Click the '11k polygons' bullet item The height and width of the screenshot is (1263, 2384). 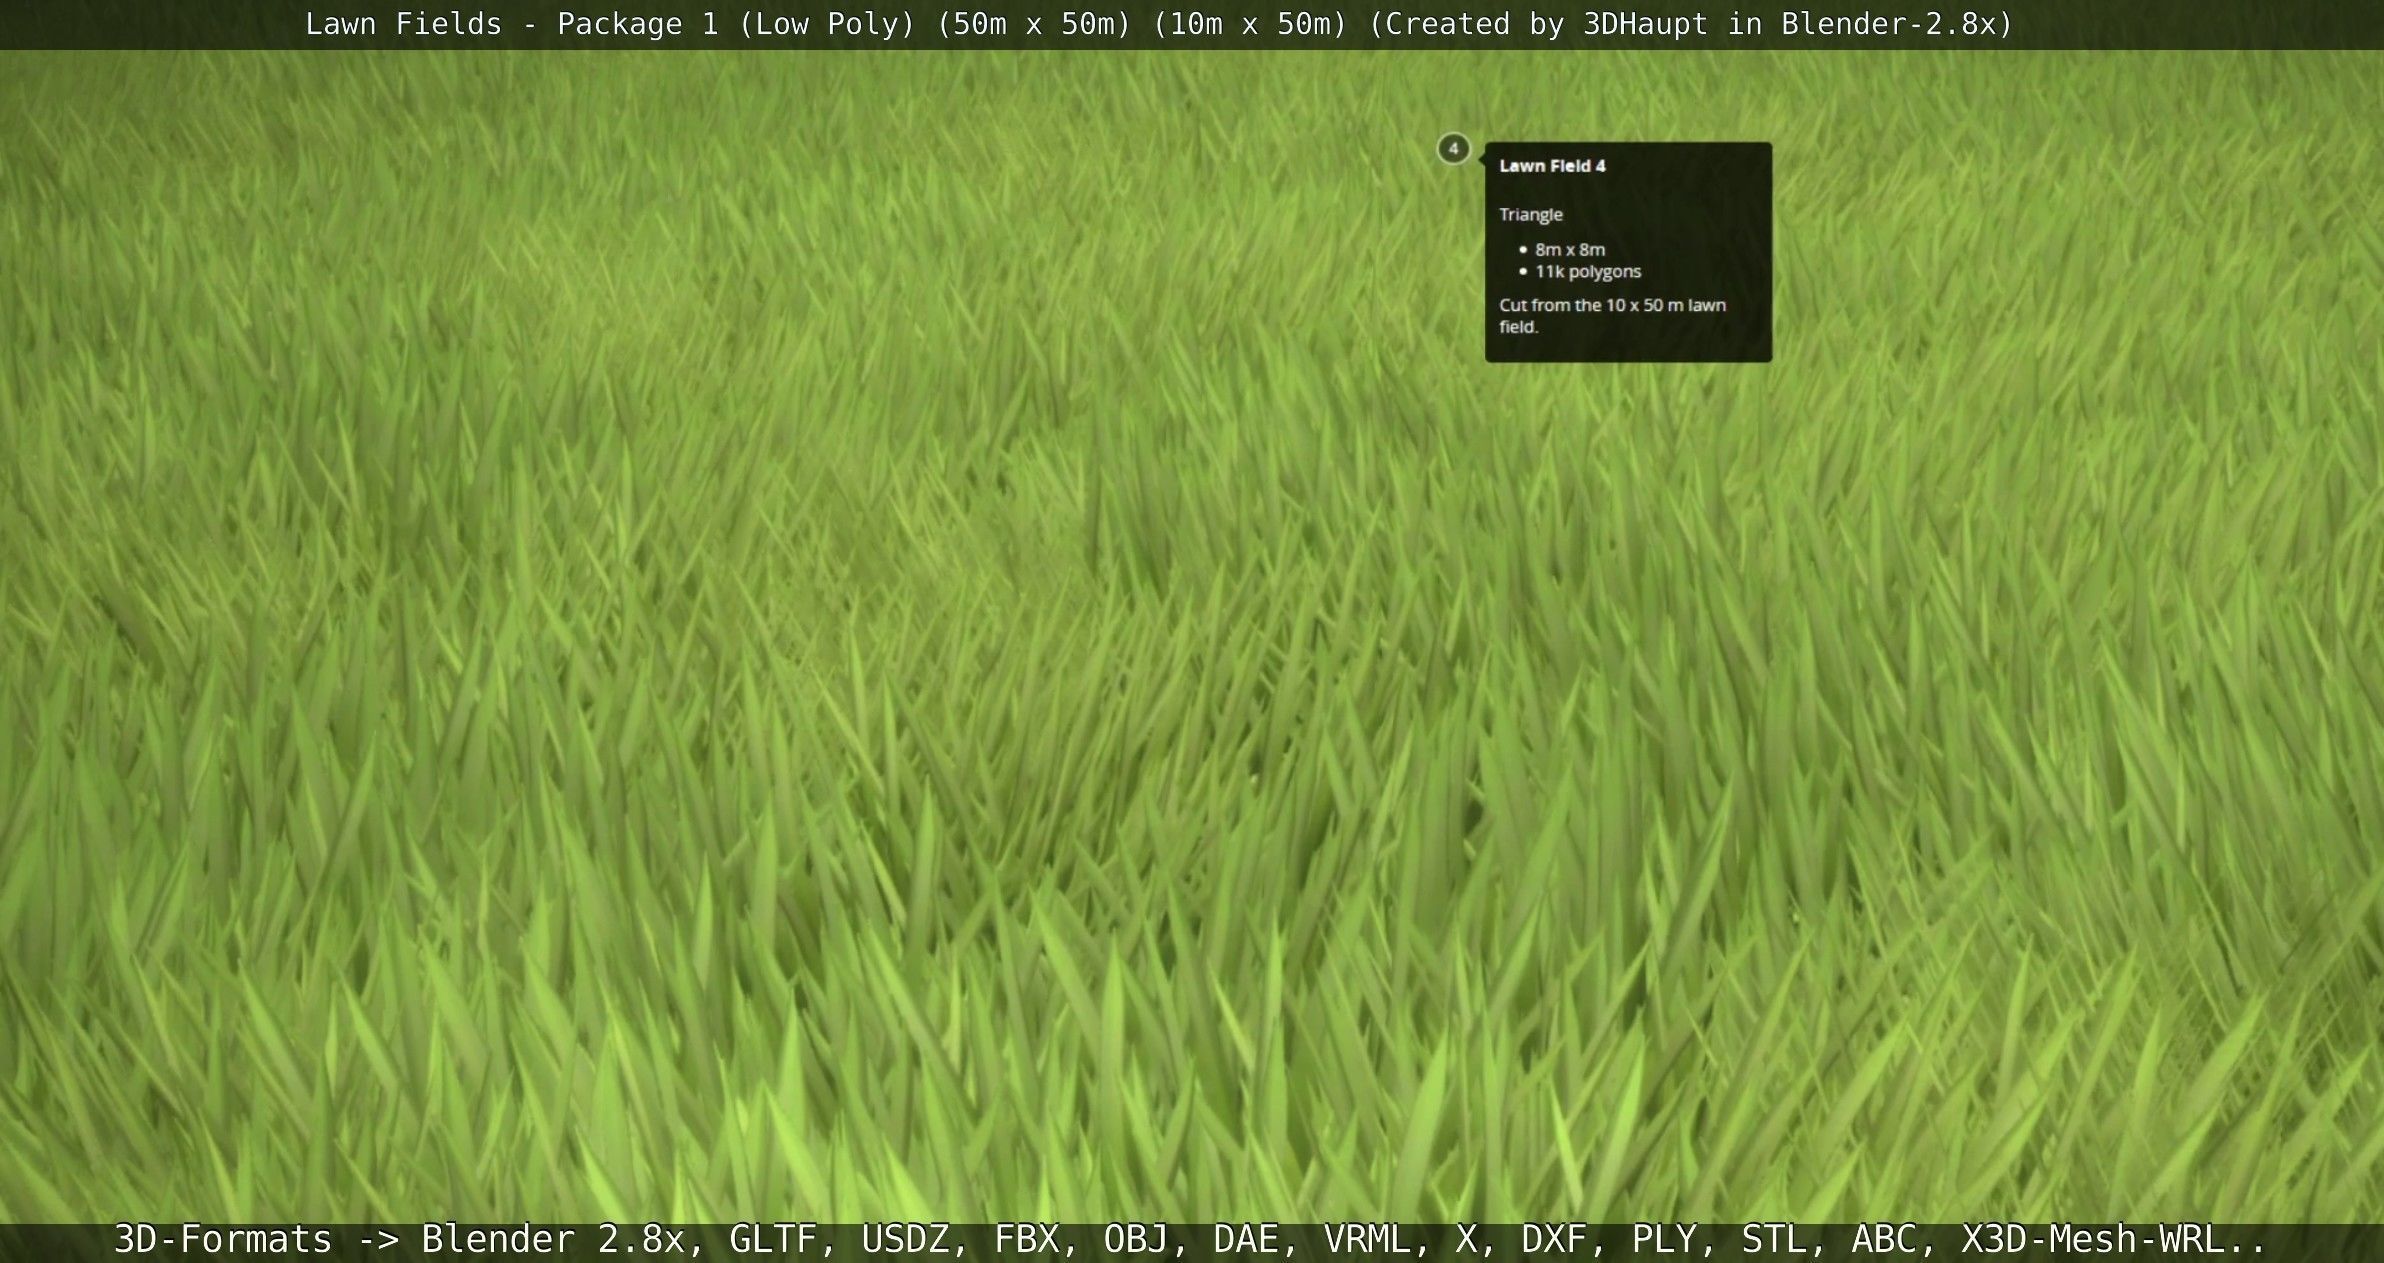1588,271
